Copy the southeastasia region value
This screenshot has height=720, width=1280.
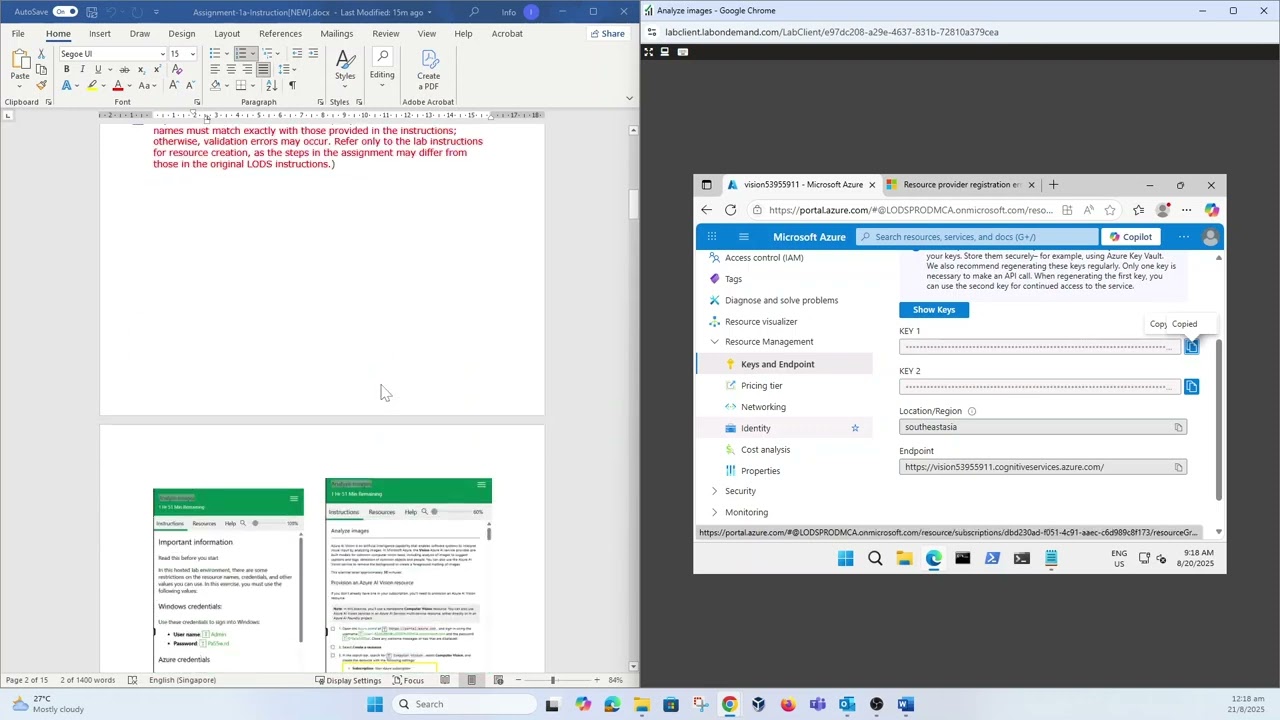[x=1178, y=428]
